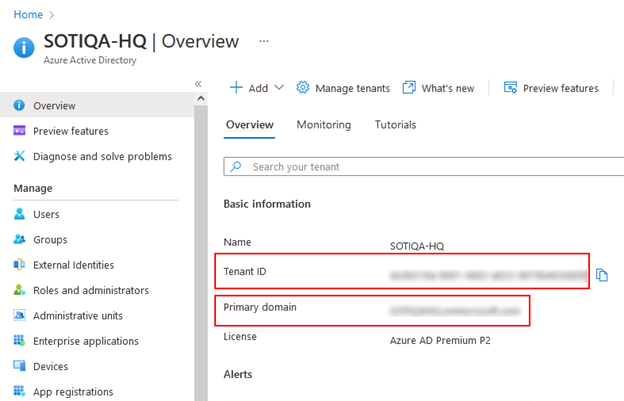
Task: Click the Overview info icon in the sidebar
Action: coord(19,105)
